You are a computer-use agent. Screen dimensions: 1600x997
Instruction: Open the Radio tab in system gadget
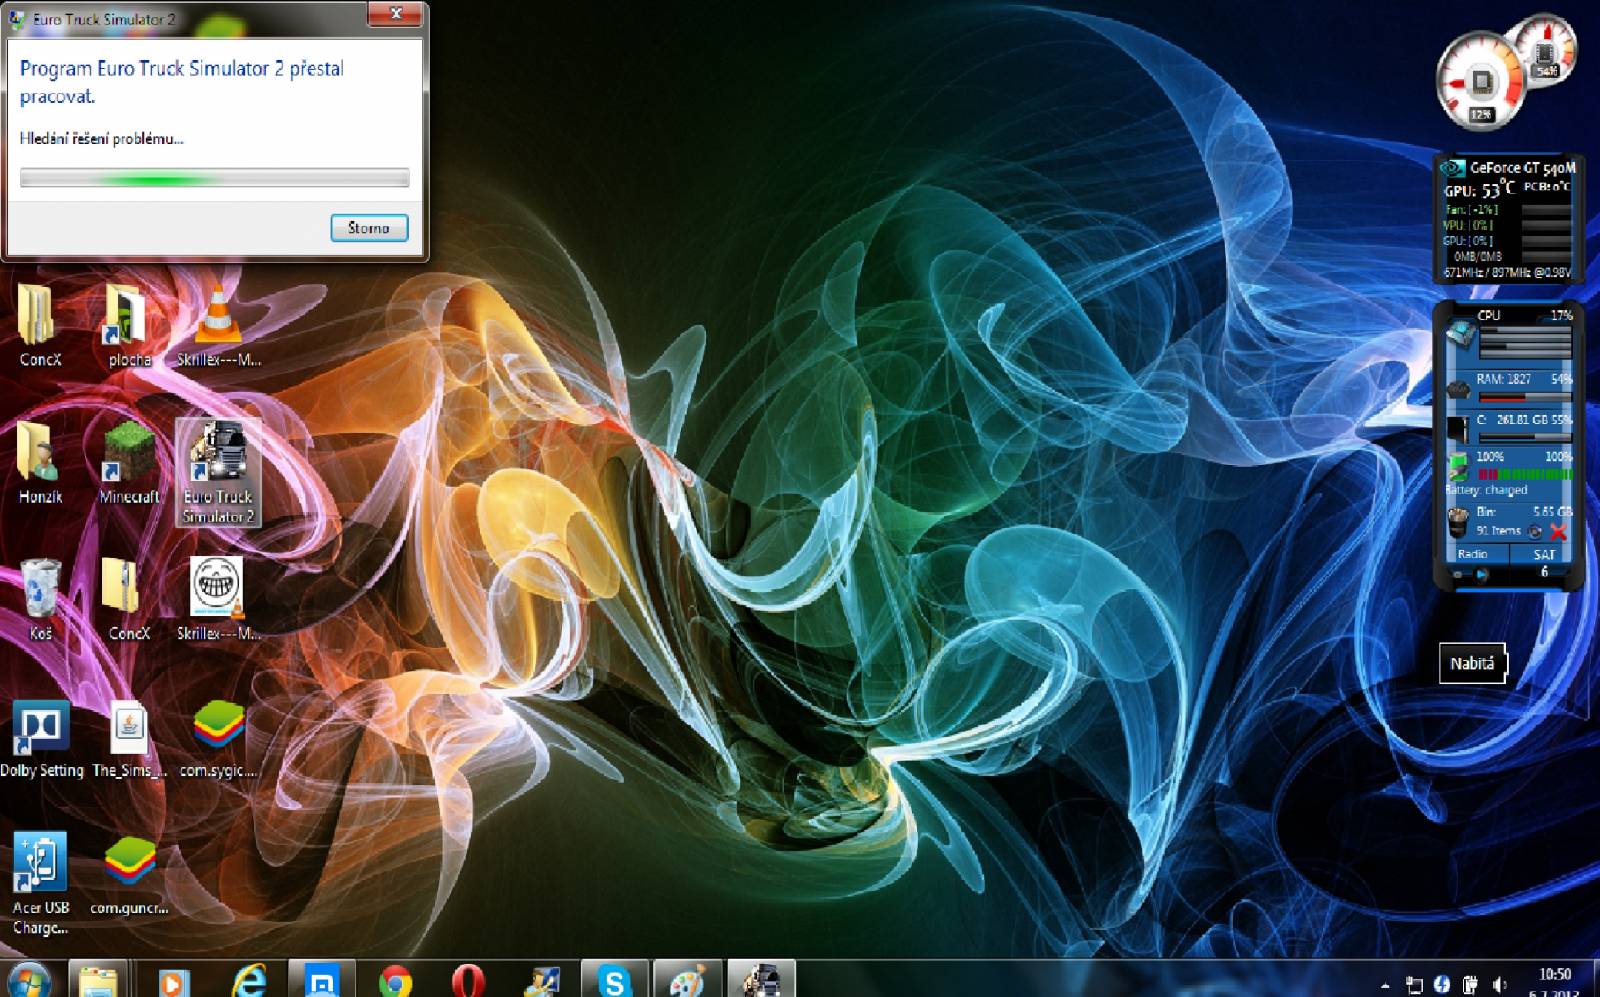[1473, 554]
